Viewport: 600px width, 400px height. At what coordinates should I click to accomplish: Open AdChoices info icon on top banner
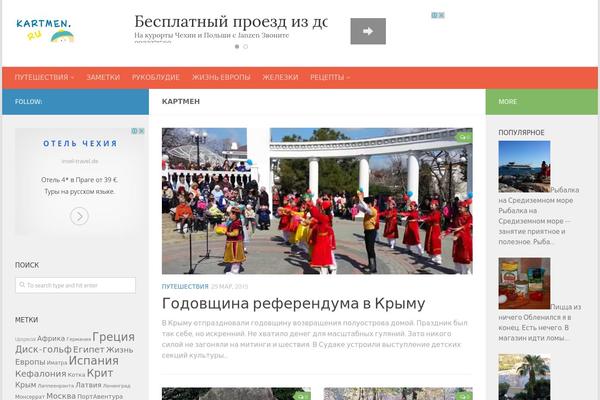434,15
